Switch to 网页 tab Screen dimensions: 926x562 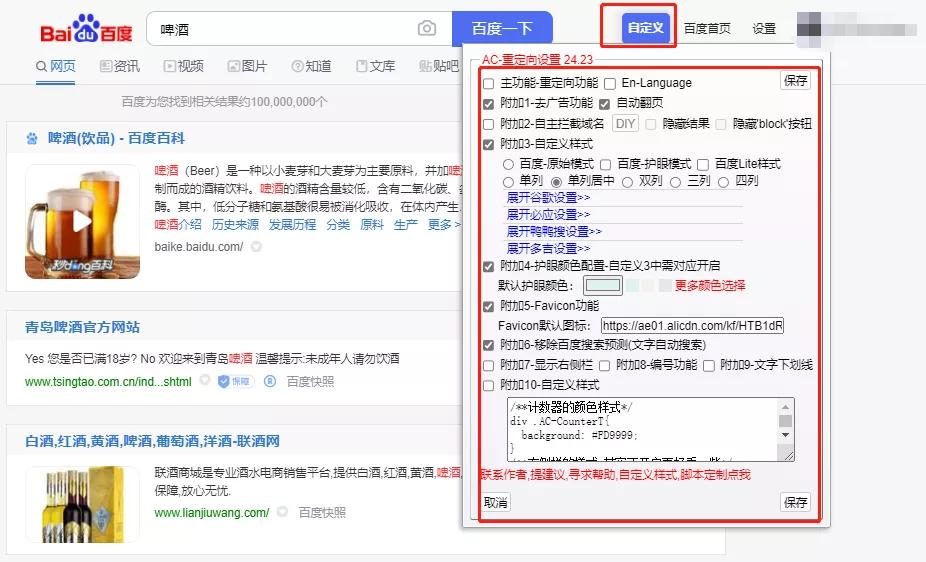pyautogui.click(x=56, y=66)
